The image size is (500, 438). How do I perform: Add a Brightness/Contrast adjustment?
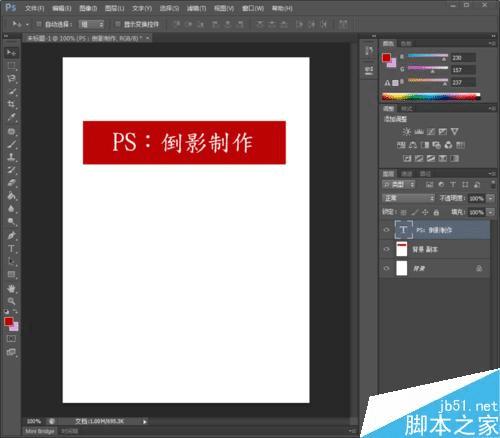[406, 132]
